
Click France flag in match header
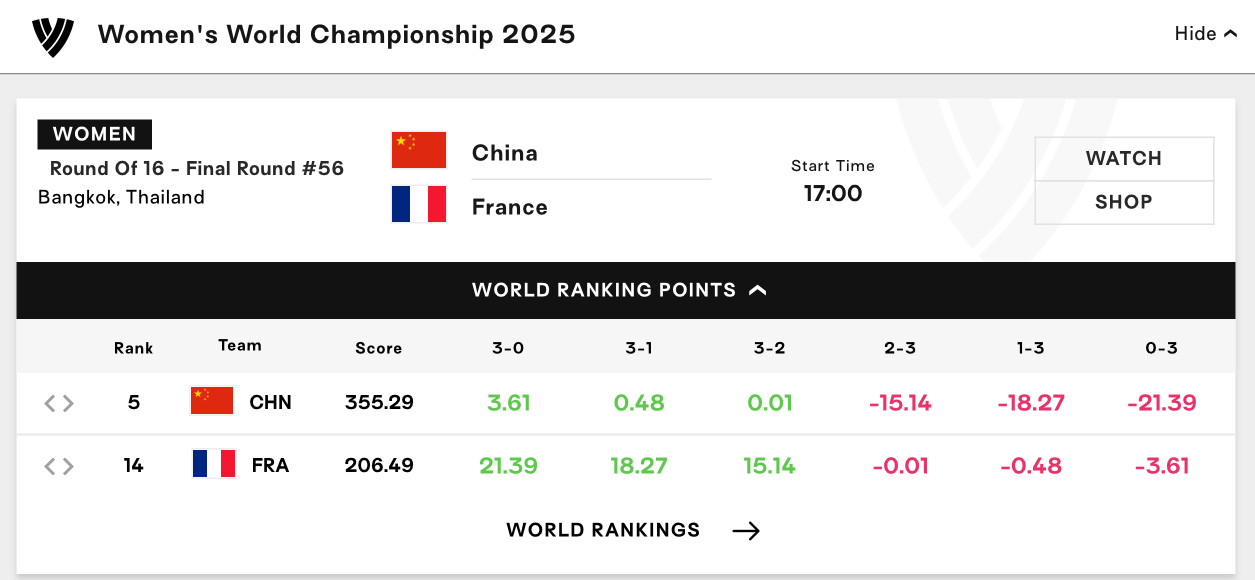419,204
